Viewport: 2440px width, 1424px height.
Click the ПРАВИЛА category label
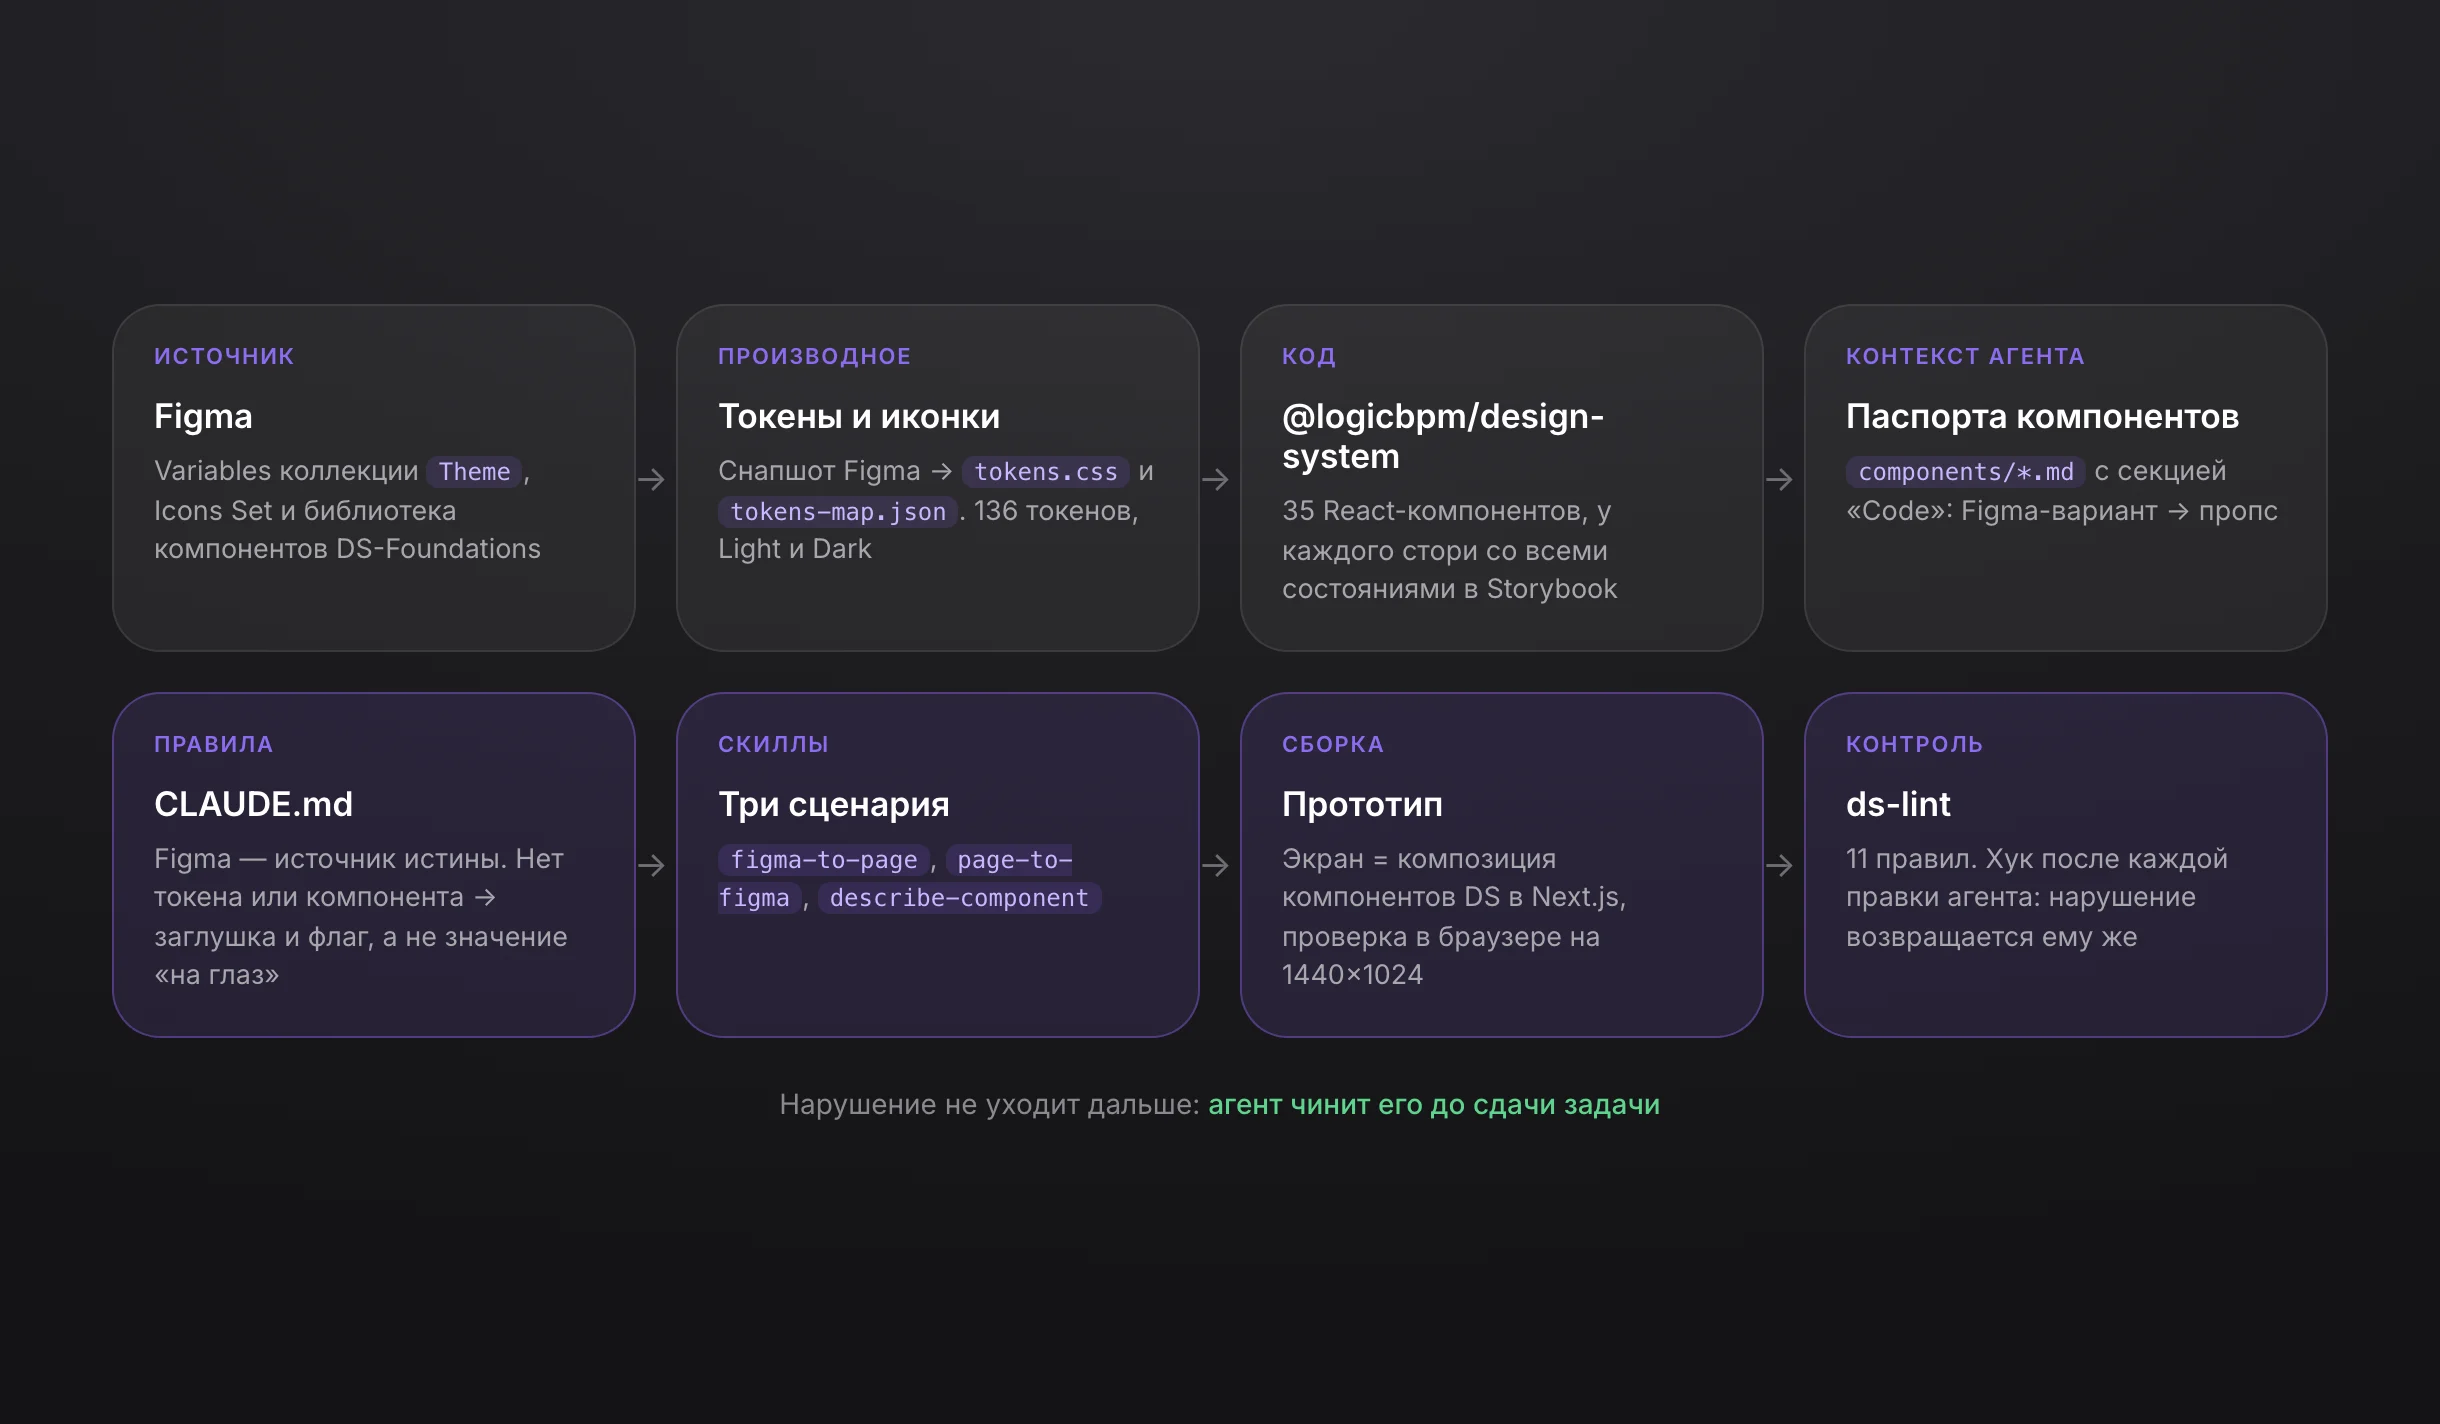(213, 744)
